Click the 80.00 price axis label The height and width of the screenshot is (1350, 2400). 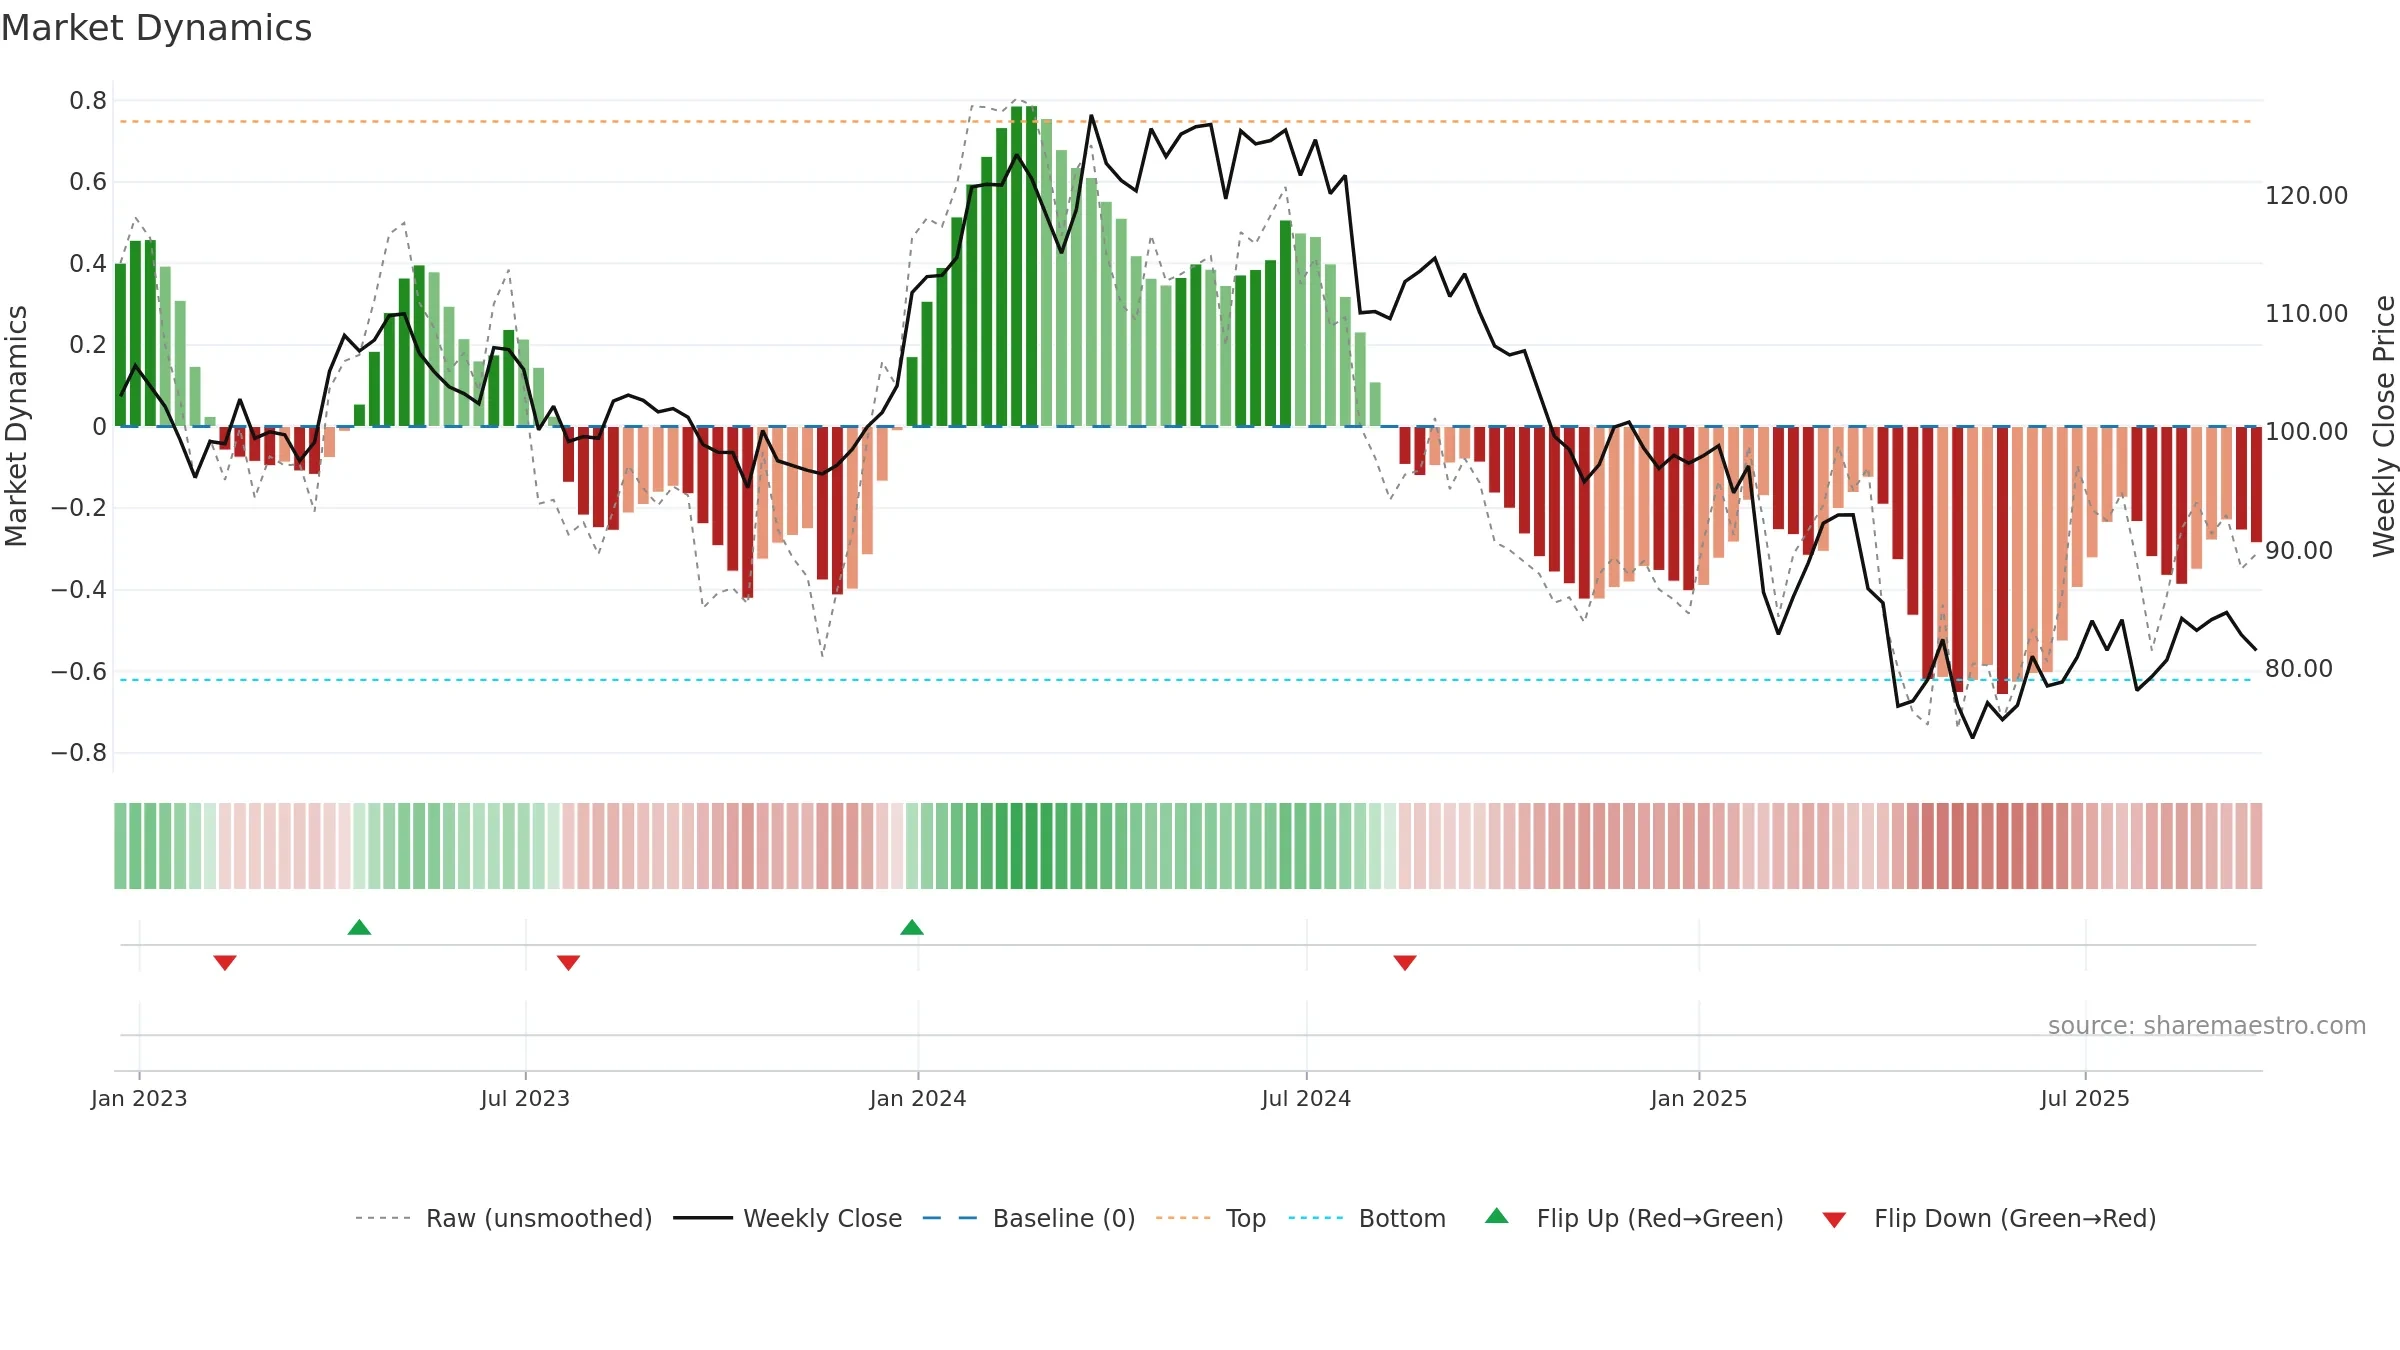point(2299,668)
